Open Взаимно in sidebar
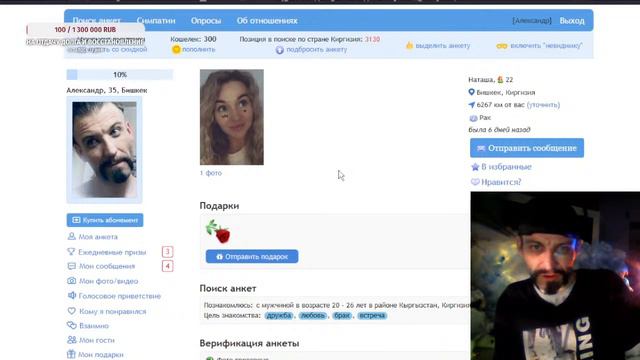The width and height of the screenshot is (640, 360). [94, 326]
